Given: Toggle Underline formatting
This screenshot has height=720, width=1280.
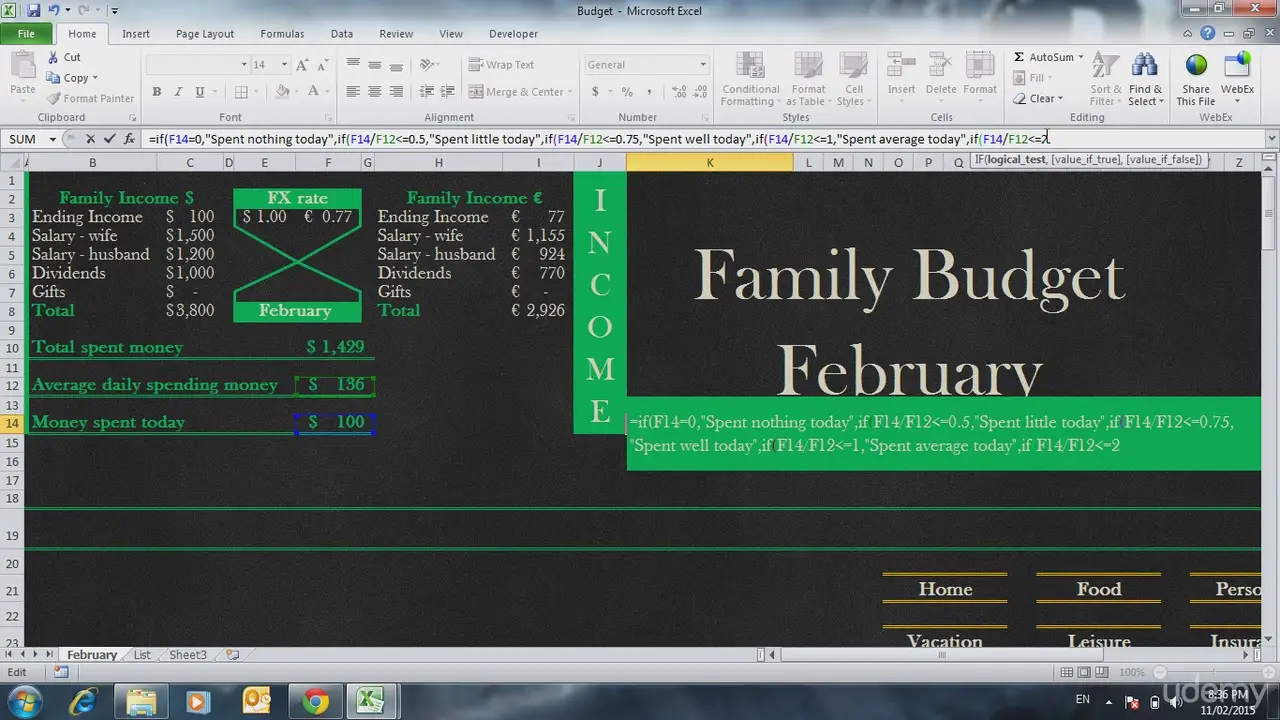Looking at the screenshot, I should 200,92.
